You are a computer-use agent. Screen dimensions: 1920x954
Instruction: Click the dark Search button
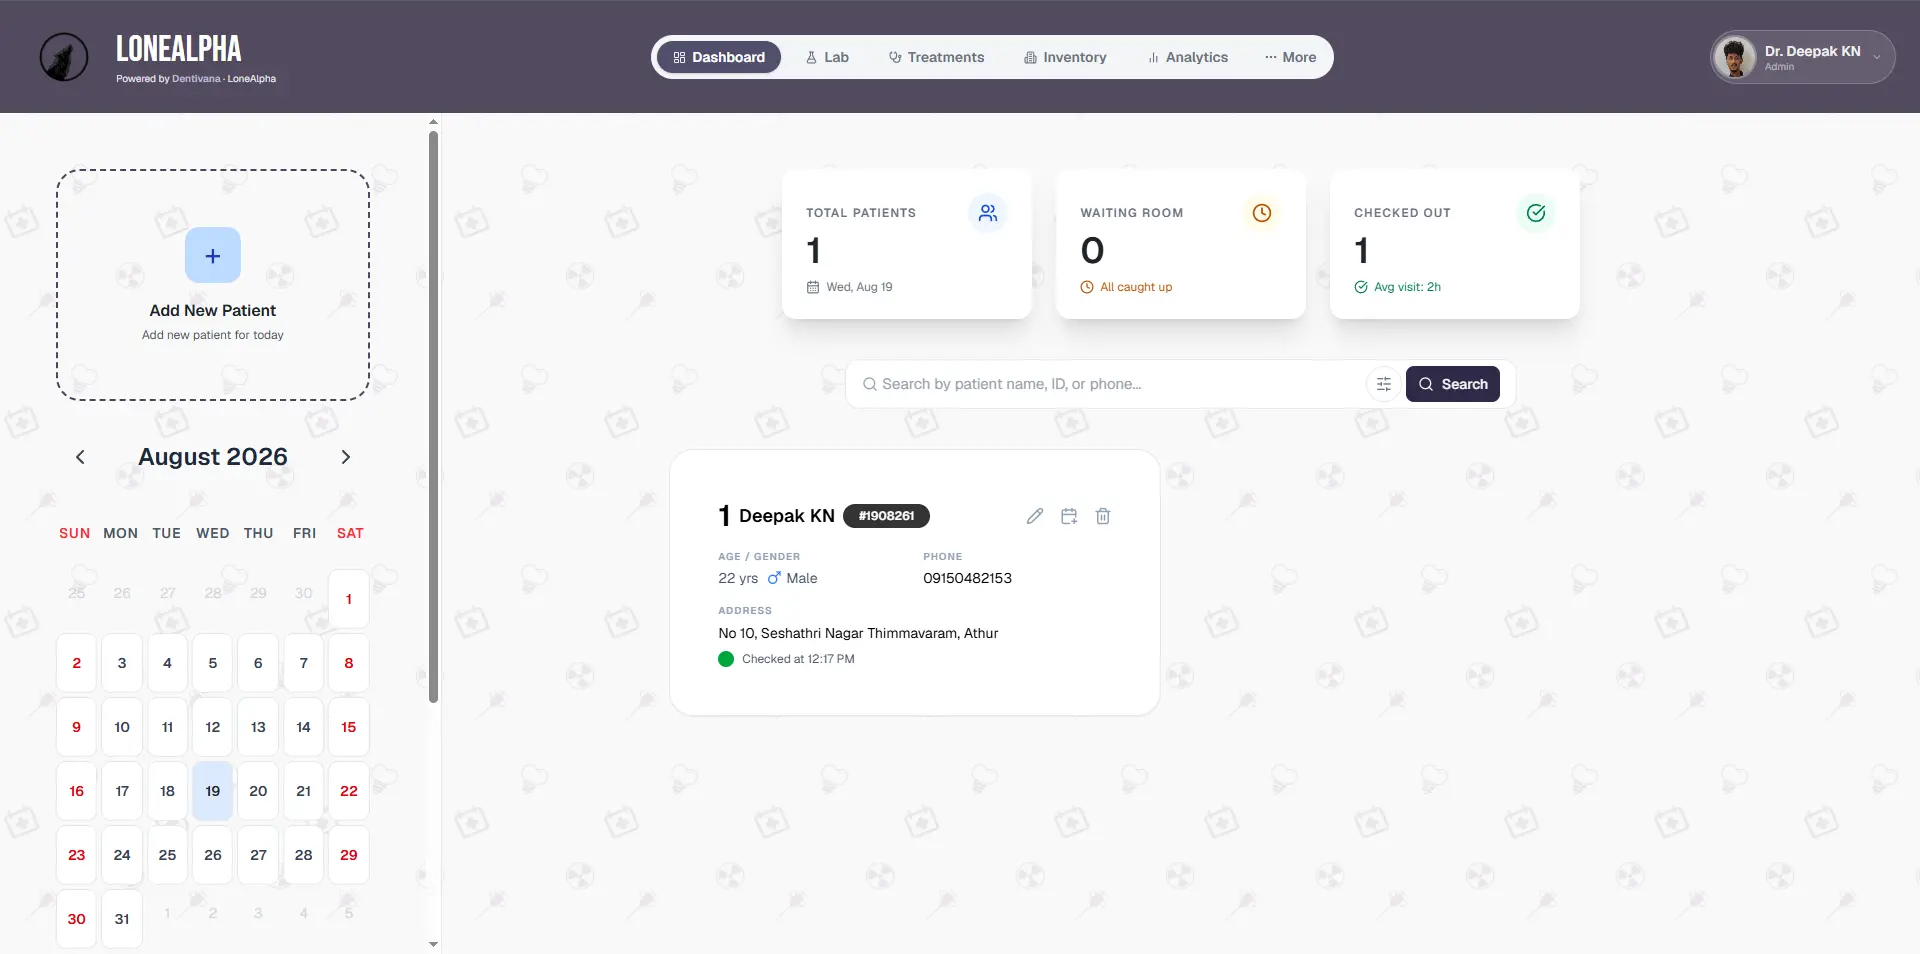click(1453, 384)
